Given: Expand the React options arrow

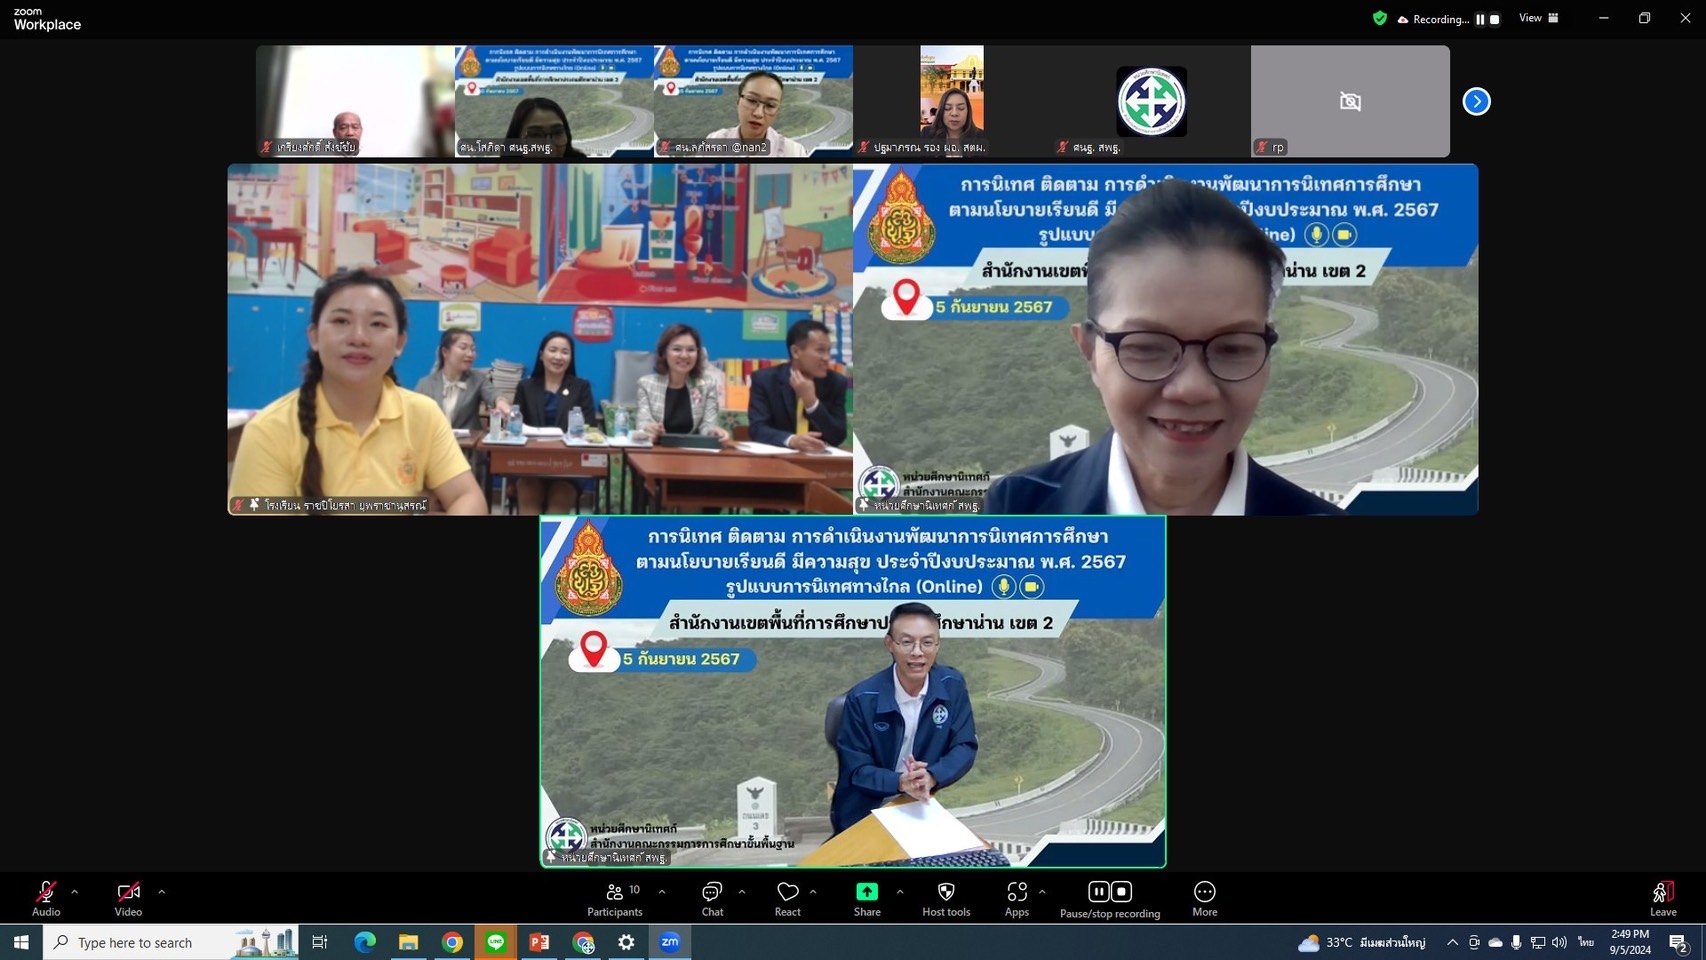Looking at the screenshot, I should 813,891.
